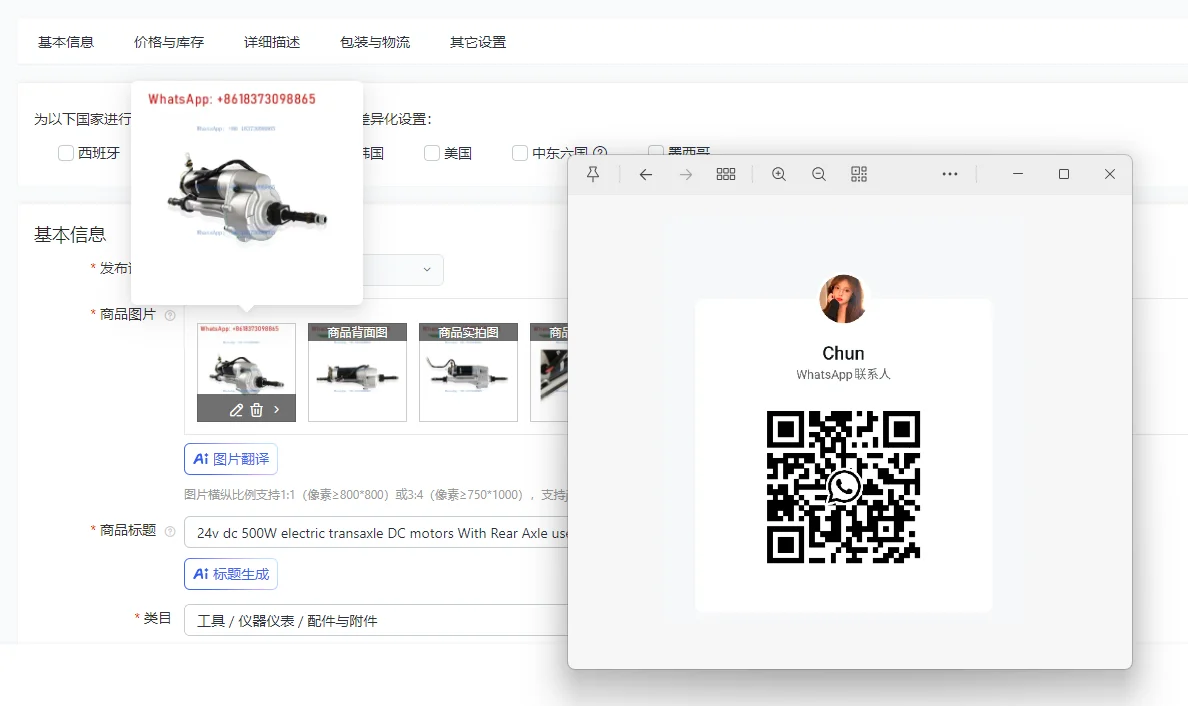Click the AI 图片翻译 button
The height and width of the screenshot is (706, 1188).
(x=231, y=459)
